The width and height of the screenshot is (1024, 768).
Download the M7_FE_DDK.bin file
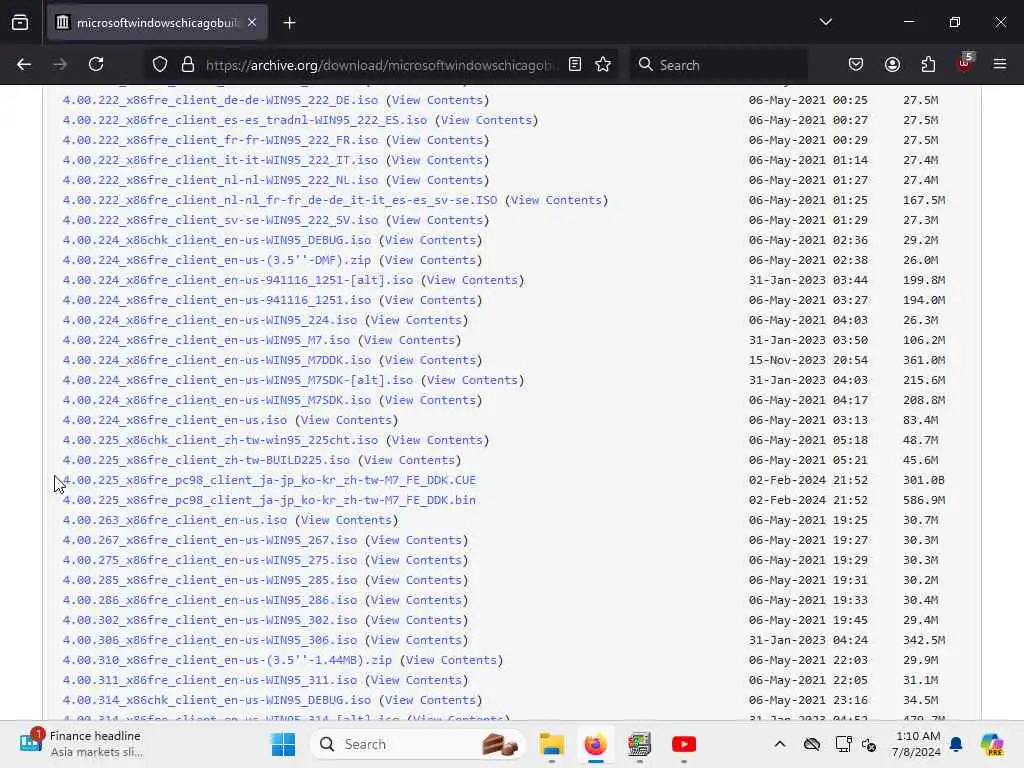pyautogui.click(x=269, y=500)
